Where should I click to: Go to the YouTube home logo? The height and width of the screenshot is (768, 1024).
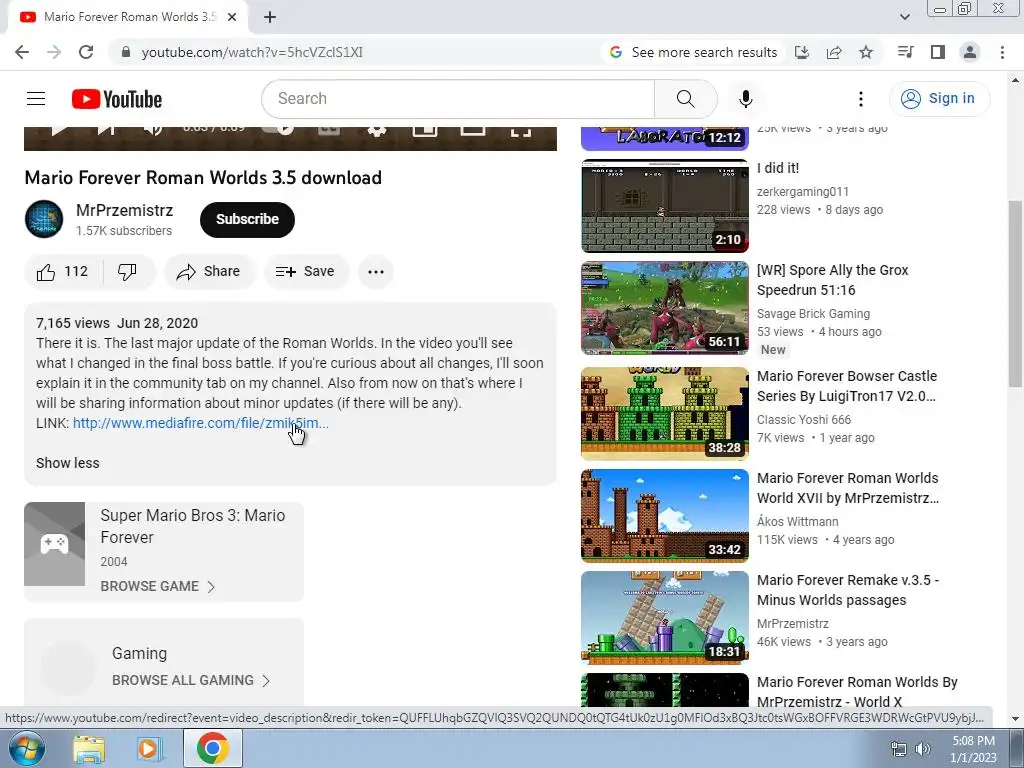117,99
